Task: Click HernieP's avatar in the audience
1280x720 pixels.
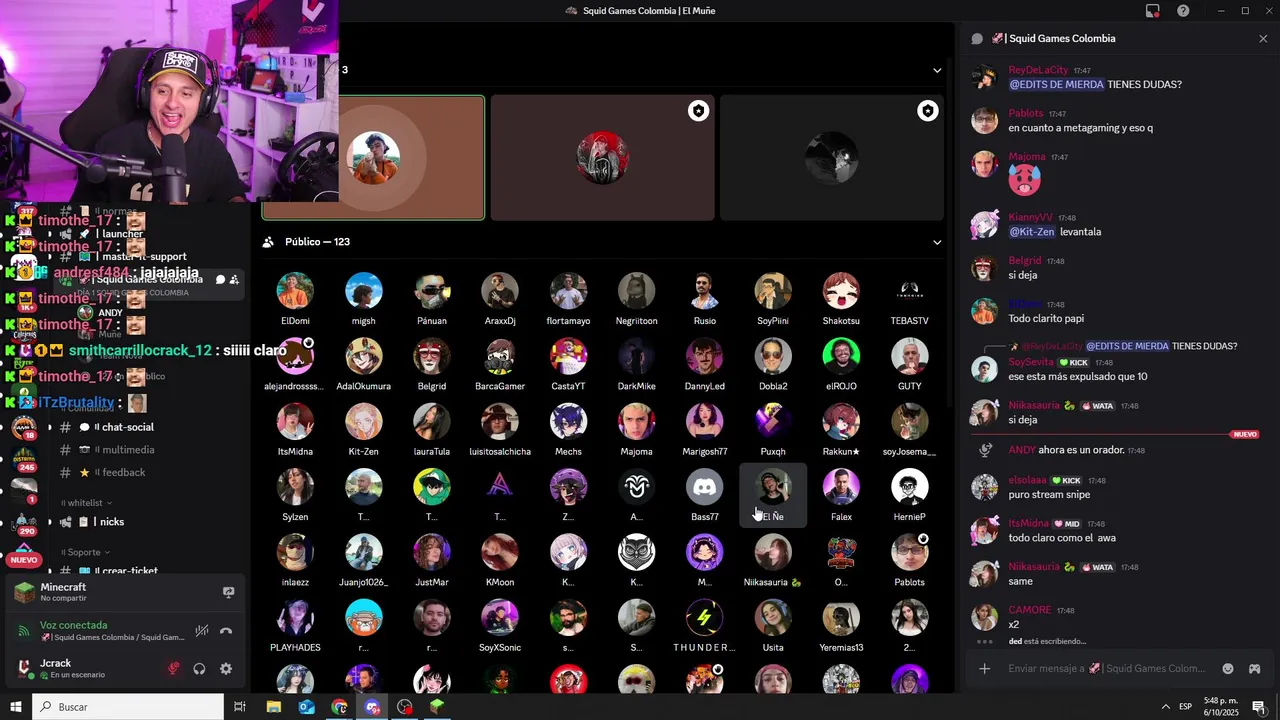Action: [910, 487]
